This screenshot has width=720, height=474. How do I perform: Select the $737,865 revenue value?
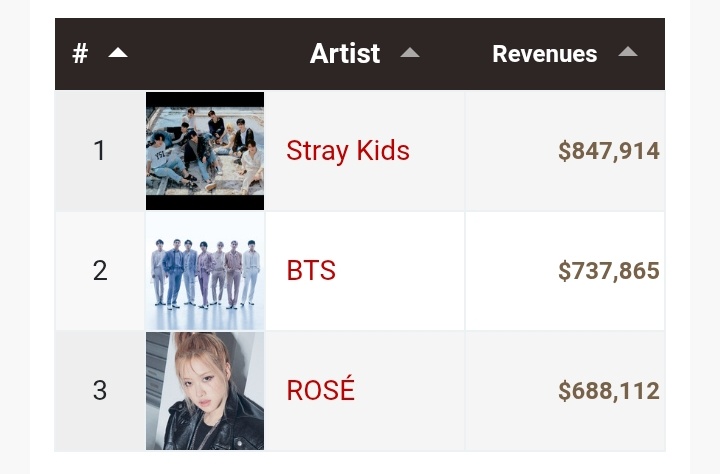(x=609, y=271)
